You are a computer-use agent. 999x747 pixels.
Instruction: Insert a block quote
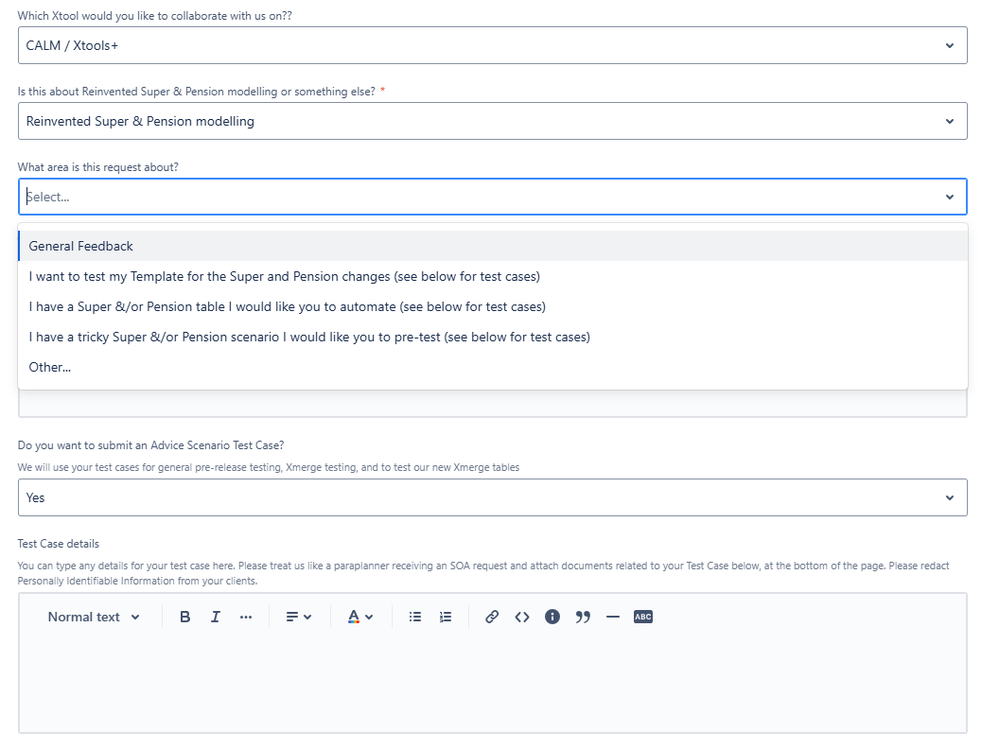tap(583, 617)
